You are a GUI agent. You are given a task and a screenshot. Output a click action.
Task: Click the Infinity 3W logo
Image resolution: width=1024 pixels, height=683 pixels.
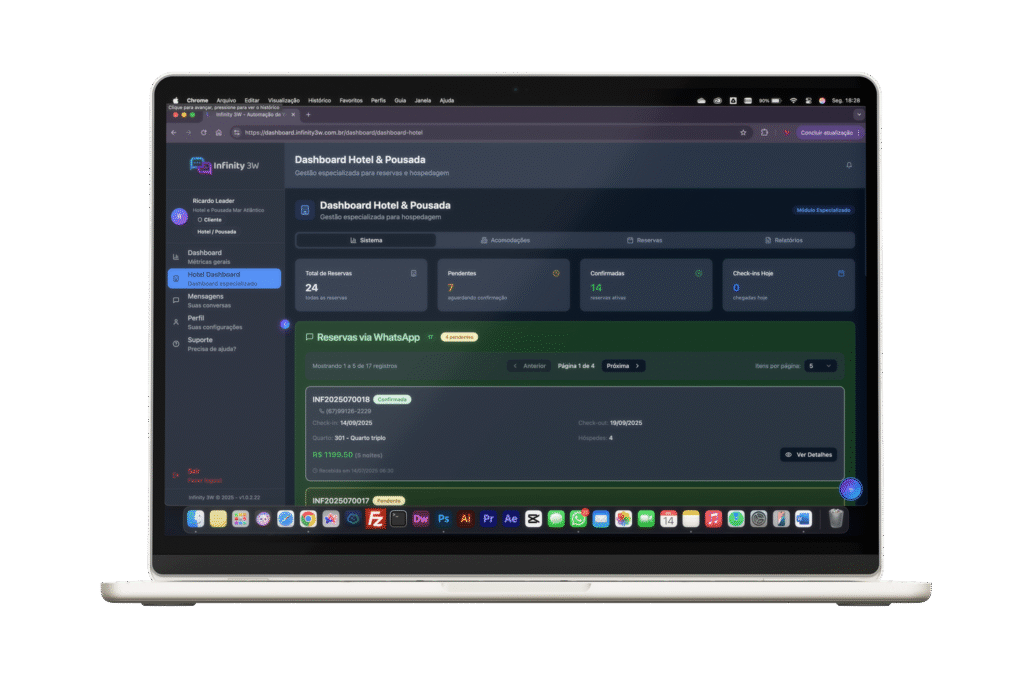pos(225,165)
